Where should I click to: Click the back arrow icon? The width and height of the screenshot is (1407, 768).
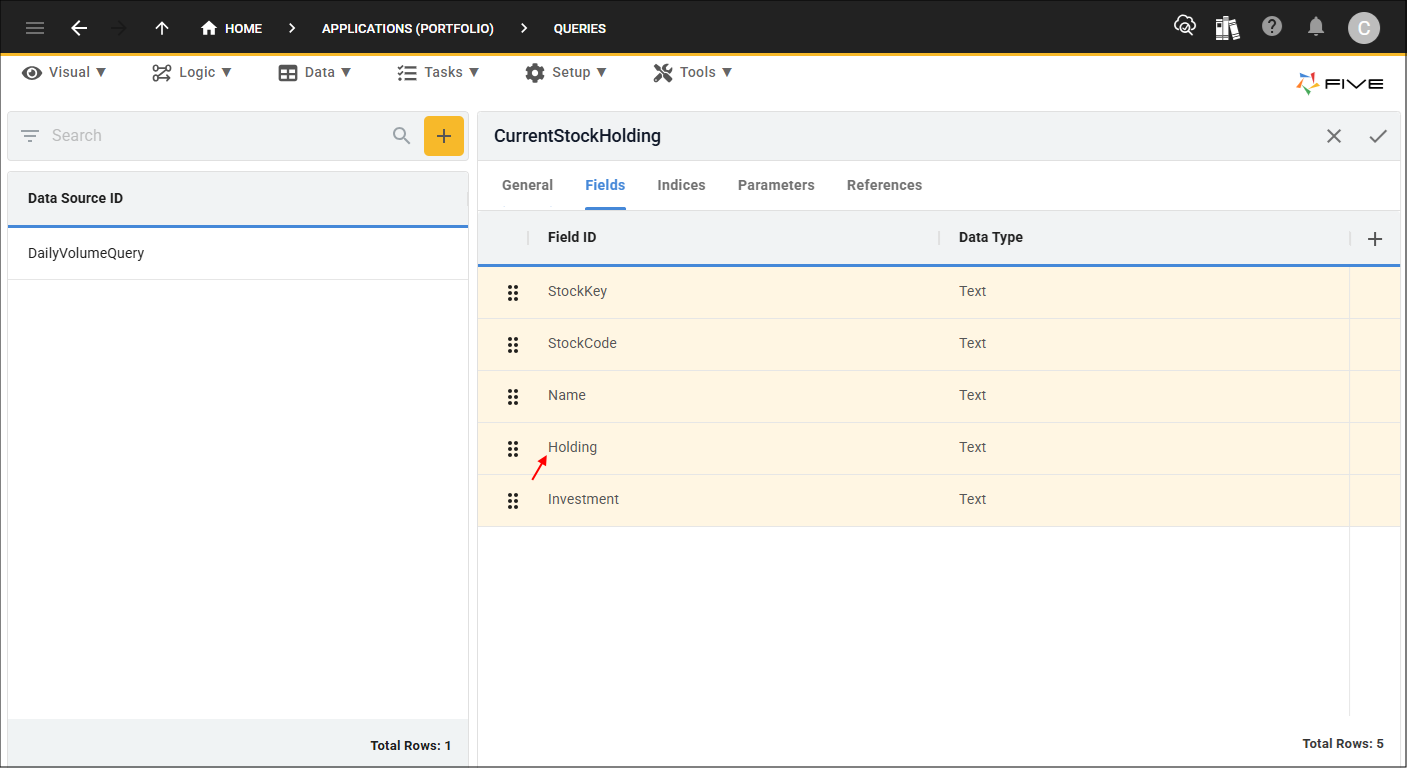(x=79, y=28)
